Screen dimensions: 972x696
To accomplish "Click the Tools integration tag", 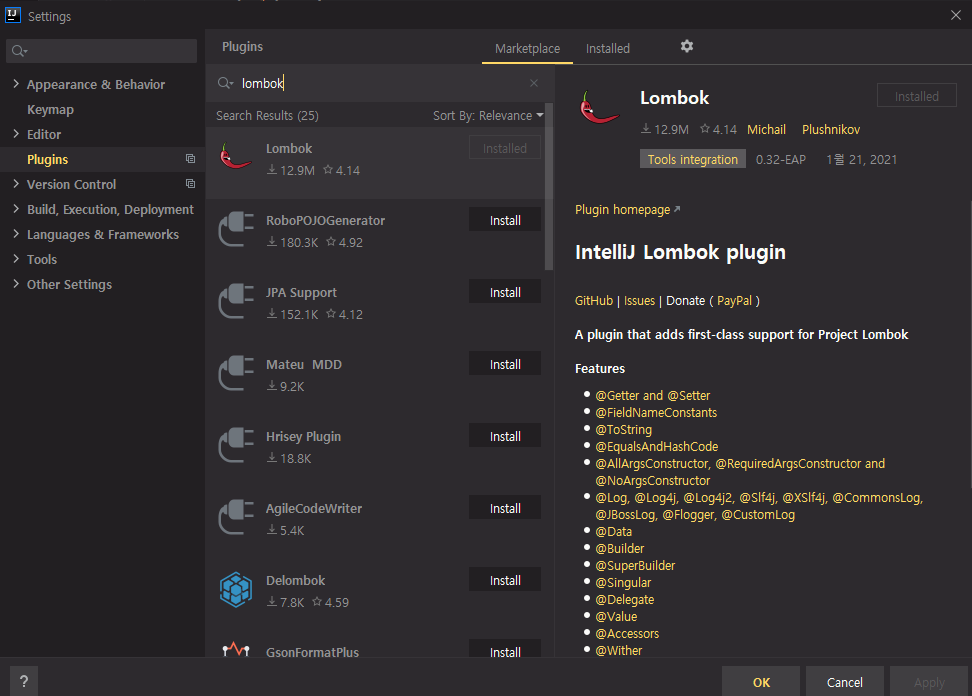I will coord(692,159).
